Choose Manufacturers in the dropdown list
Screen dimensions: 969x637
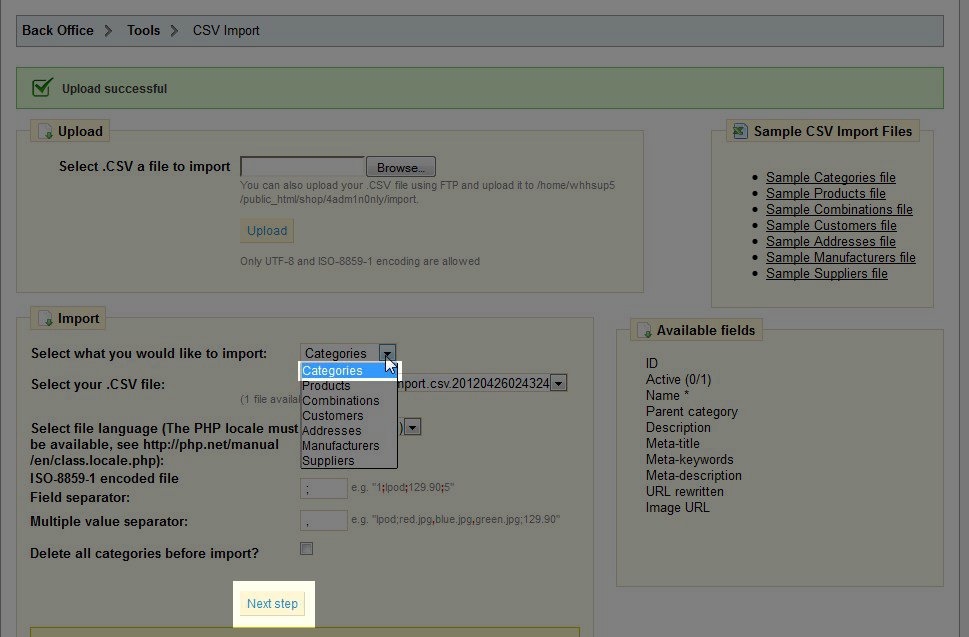coord(340,446)
